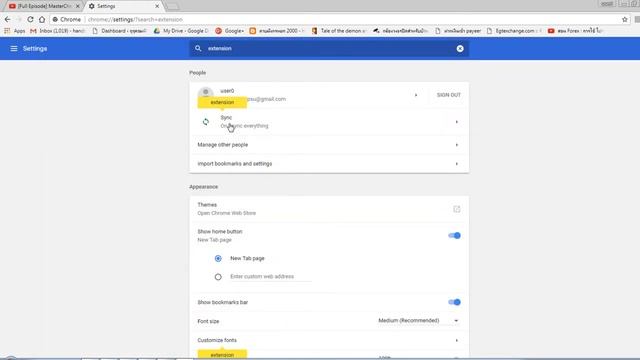
Task: Open the Font size Medium dropdown
Action: 418,321
